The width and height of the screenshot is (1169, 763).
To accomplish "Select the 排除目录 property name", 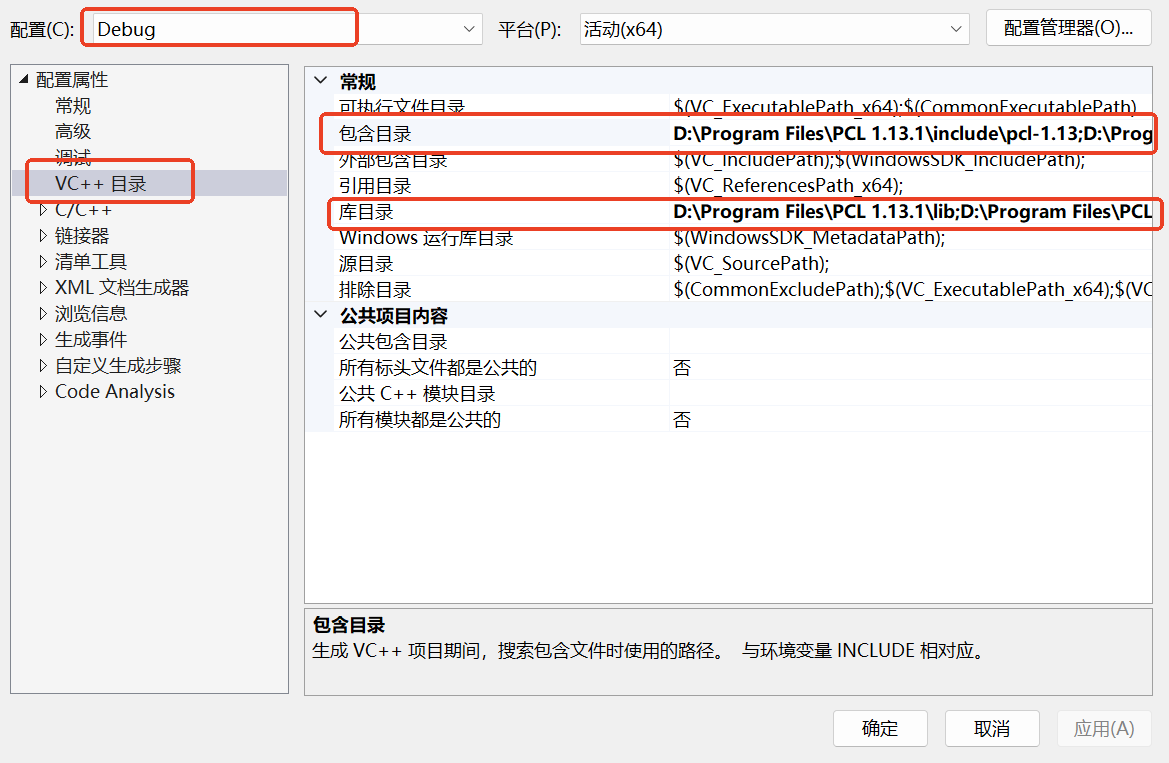I will [375, 290].
